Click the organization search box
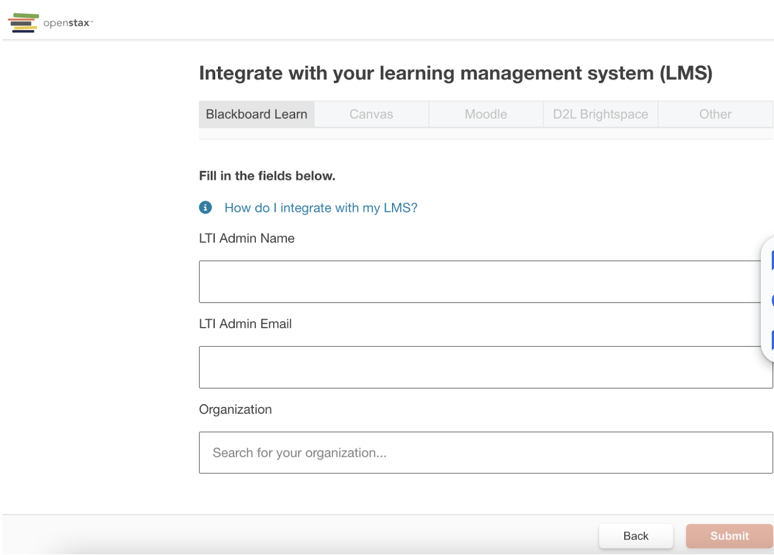The height and width of the screenshot is (555, 774). pos(486,453)
